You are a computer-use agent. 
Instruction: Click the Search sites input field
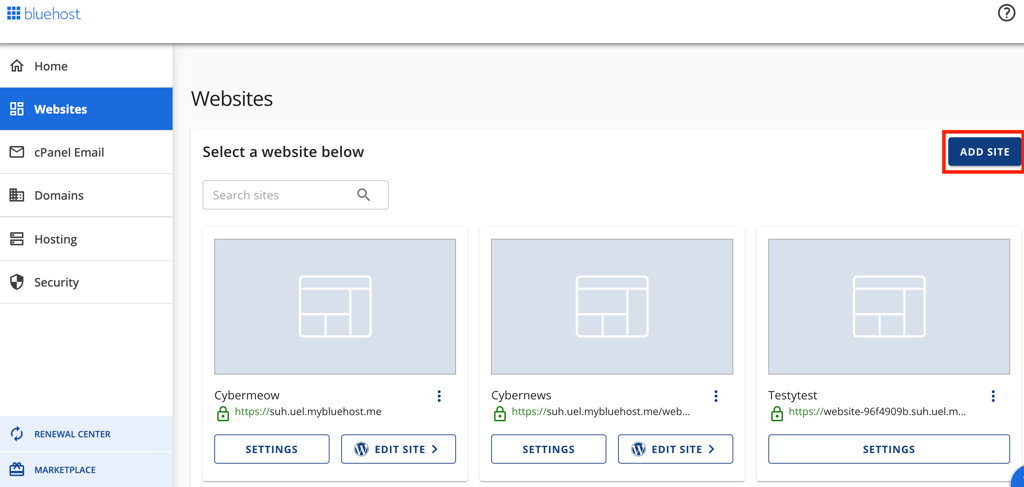pos(296,195)
